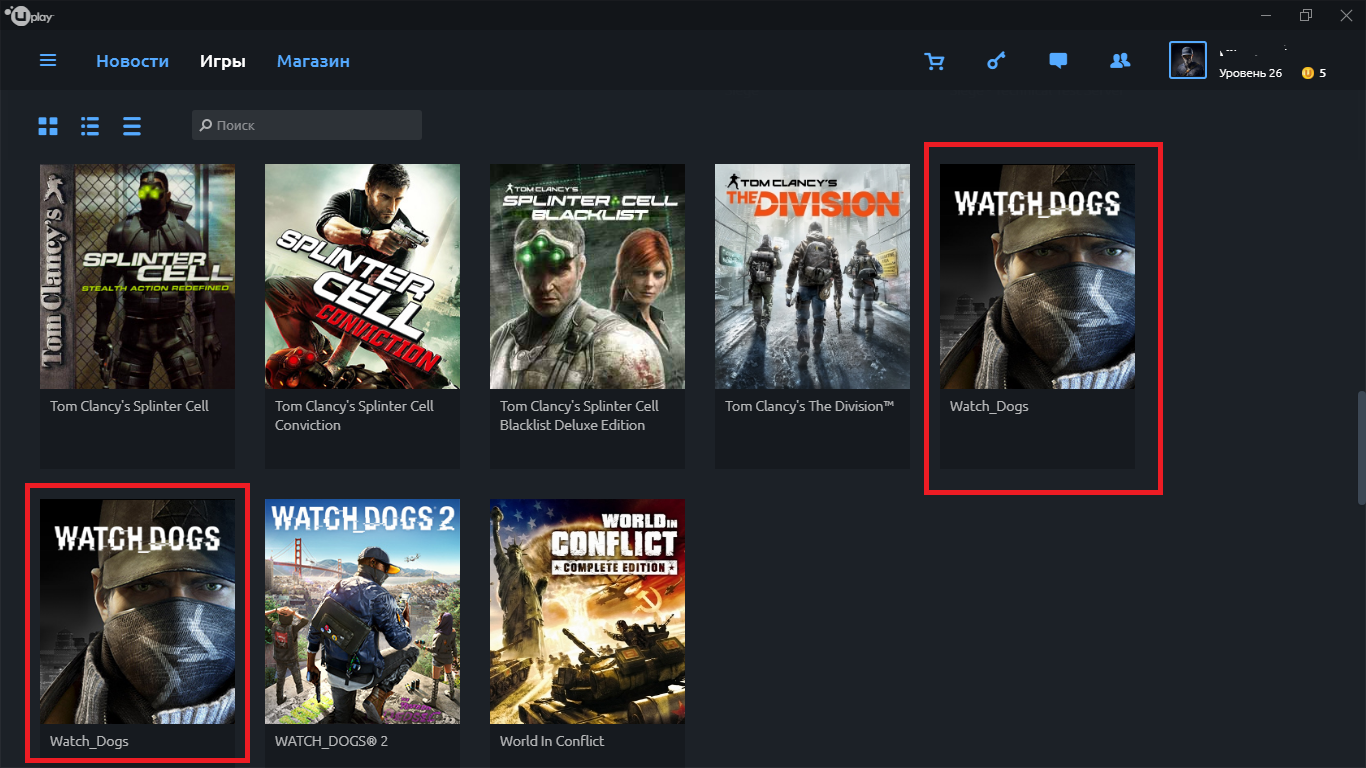Close the Uplay window
The width and height of the screenshot is (1366, 768).
pos(1346,15)
